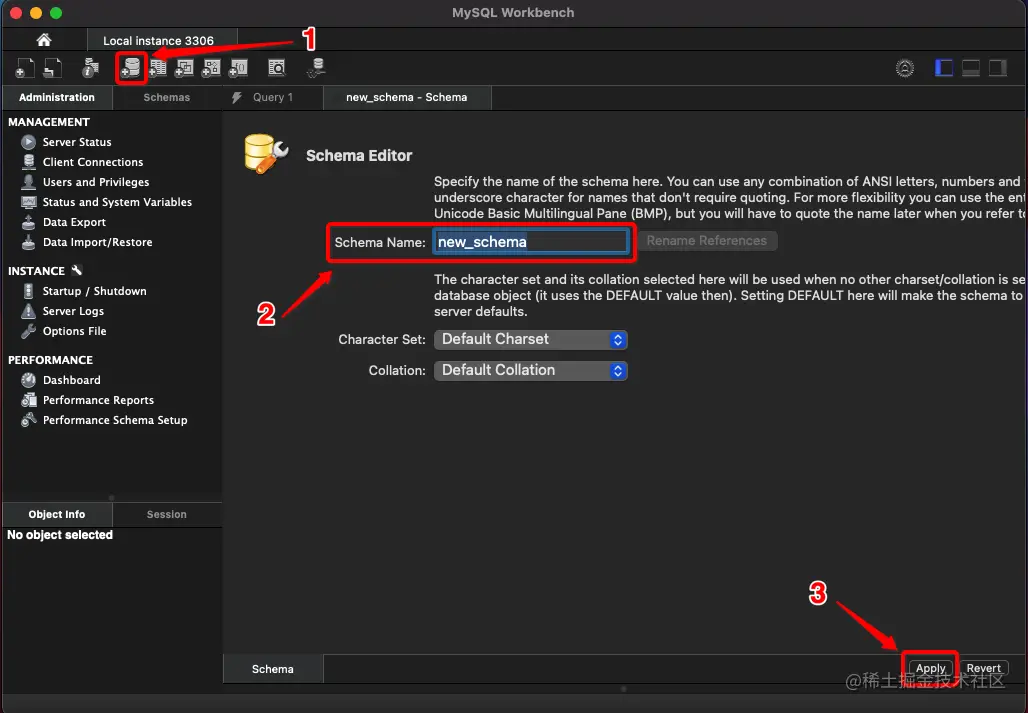Open Performance Schema Setup
The width and height of the screenshot is (1028, 713).
point(115,420)
